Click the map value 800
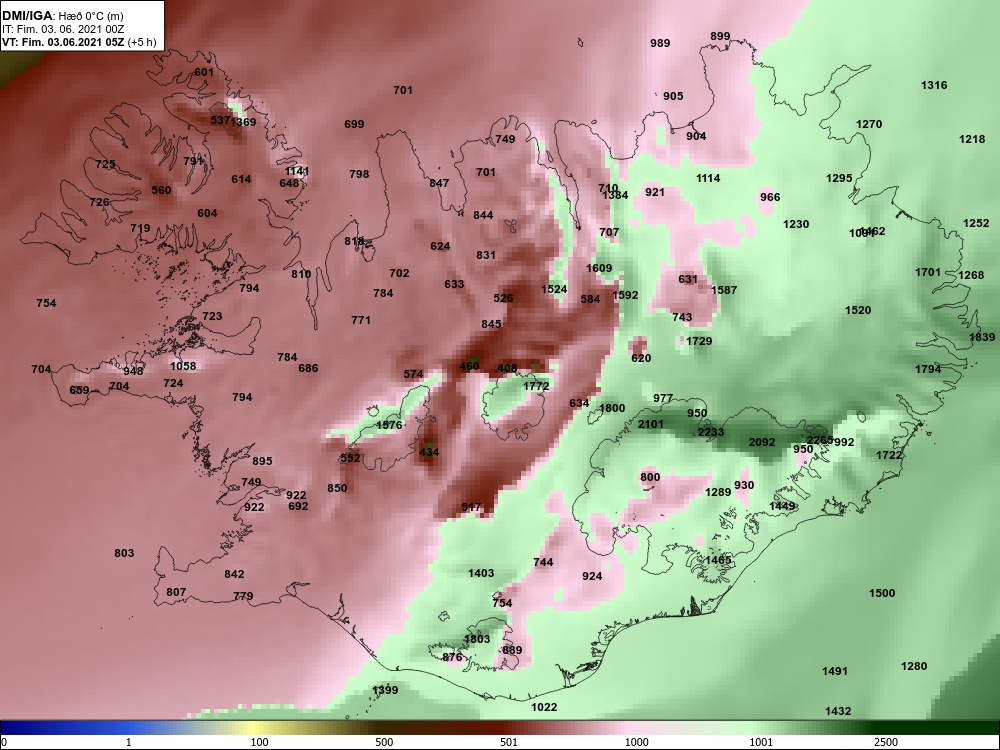This screenshot has height=750, width=1000. (650, 478)
